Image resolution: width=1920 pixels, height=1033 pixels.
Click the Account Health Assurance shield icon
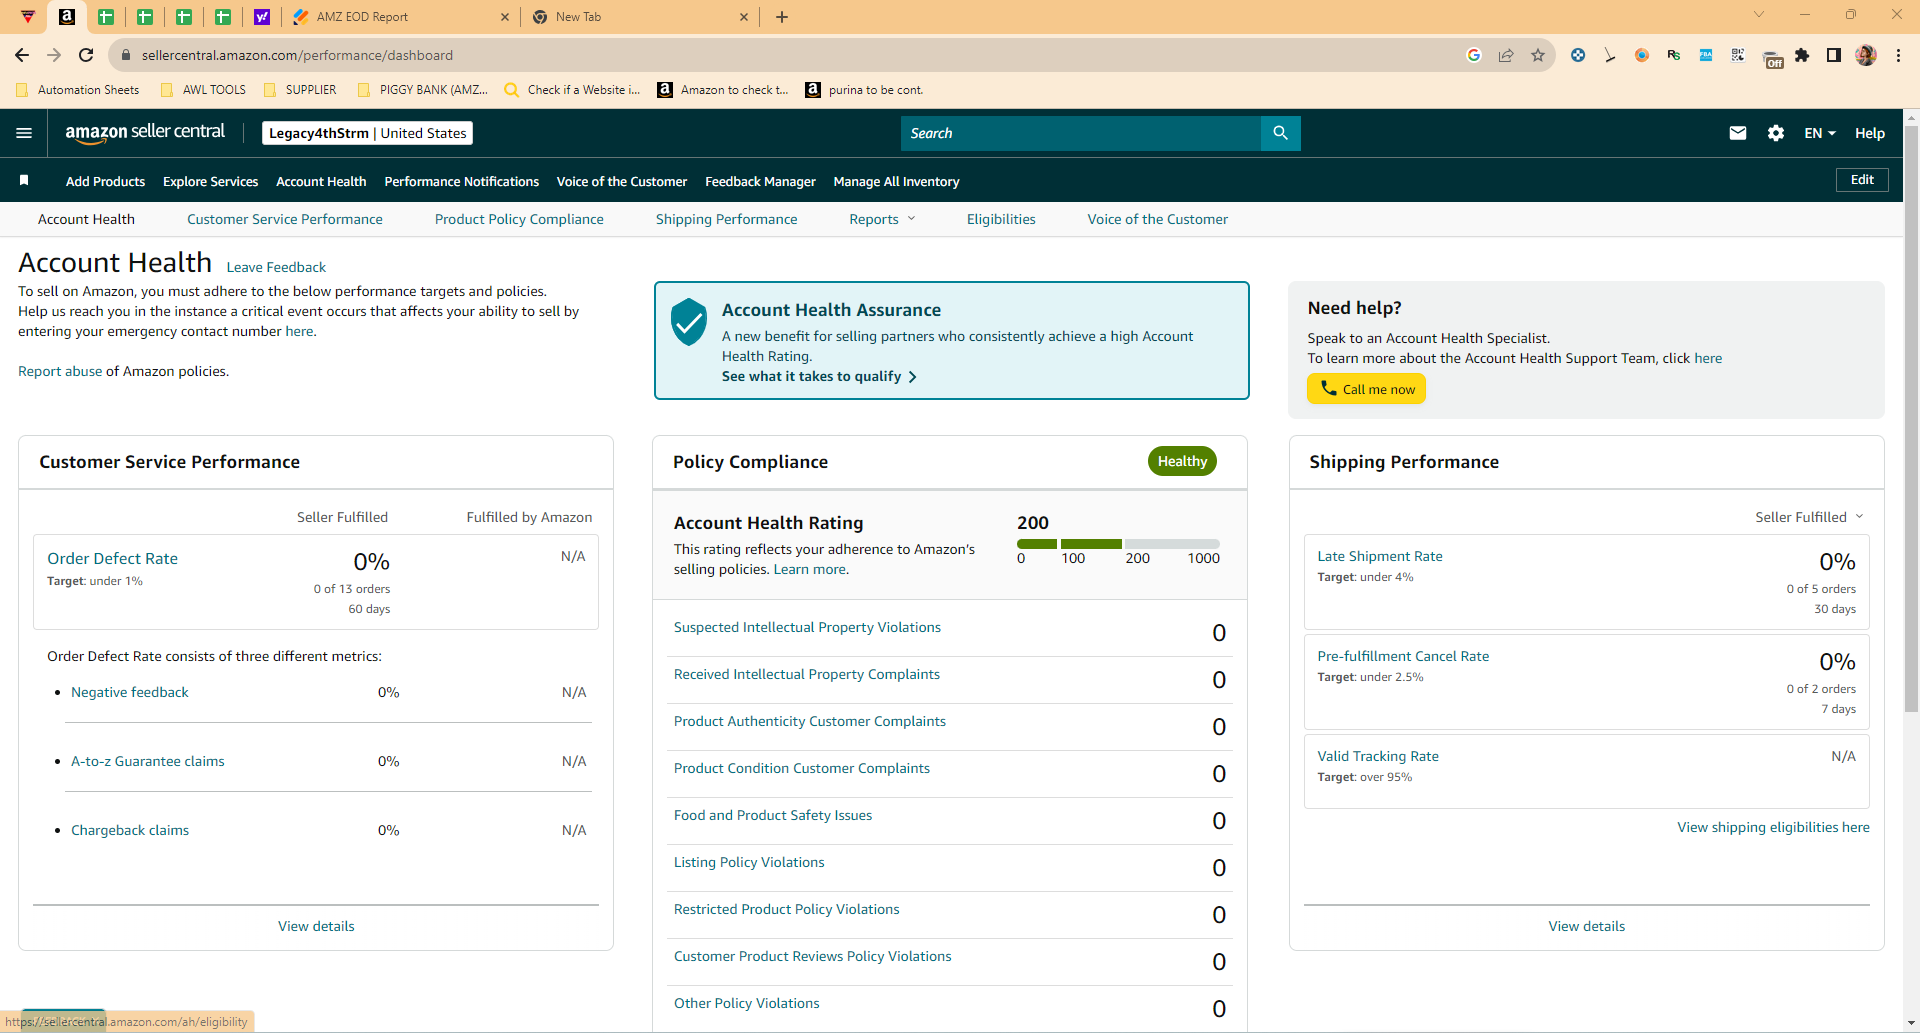coord(689,321)
